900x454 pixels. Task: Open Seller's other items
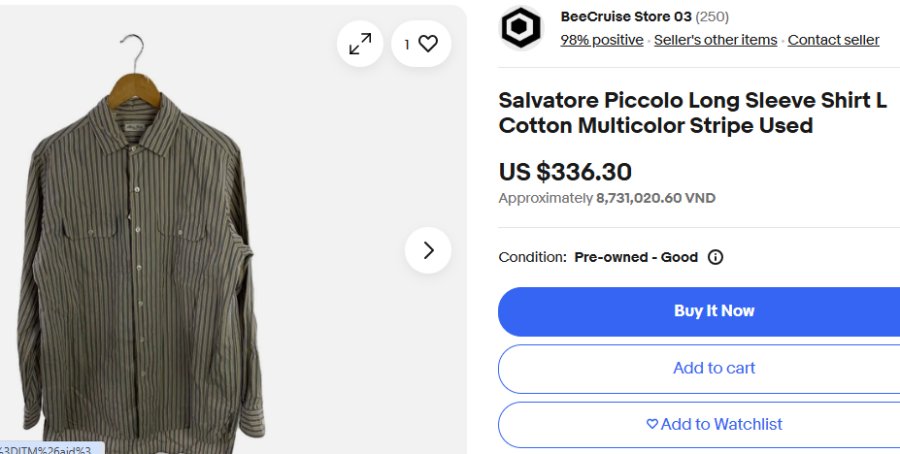715,40
